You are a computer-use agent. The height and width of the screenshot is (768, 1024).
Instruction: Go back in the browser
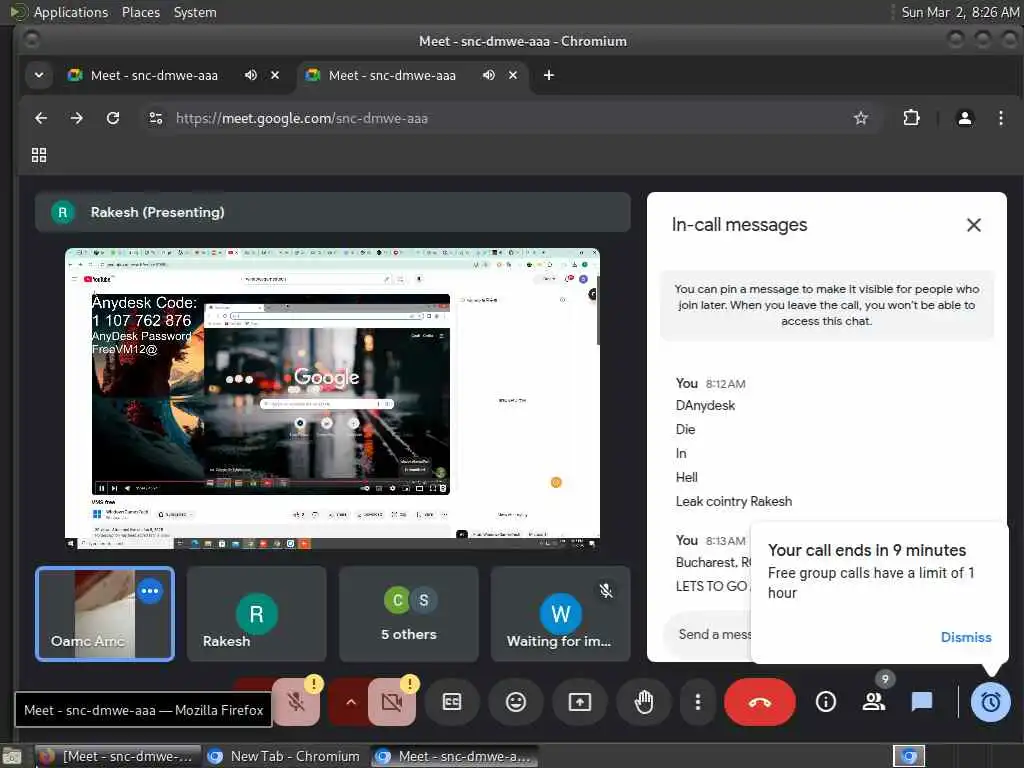40,118
